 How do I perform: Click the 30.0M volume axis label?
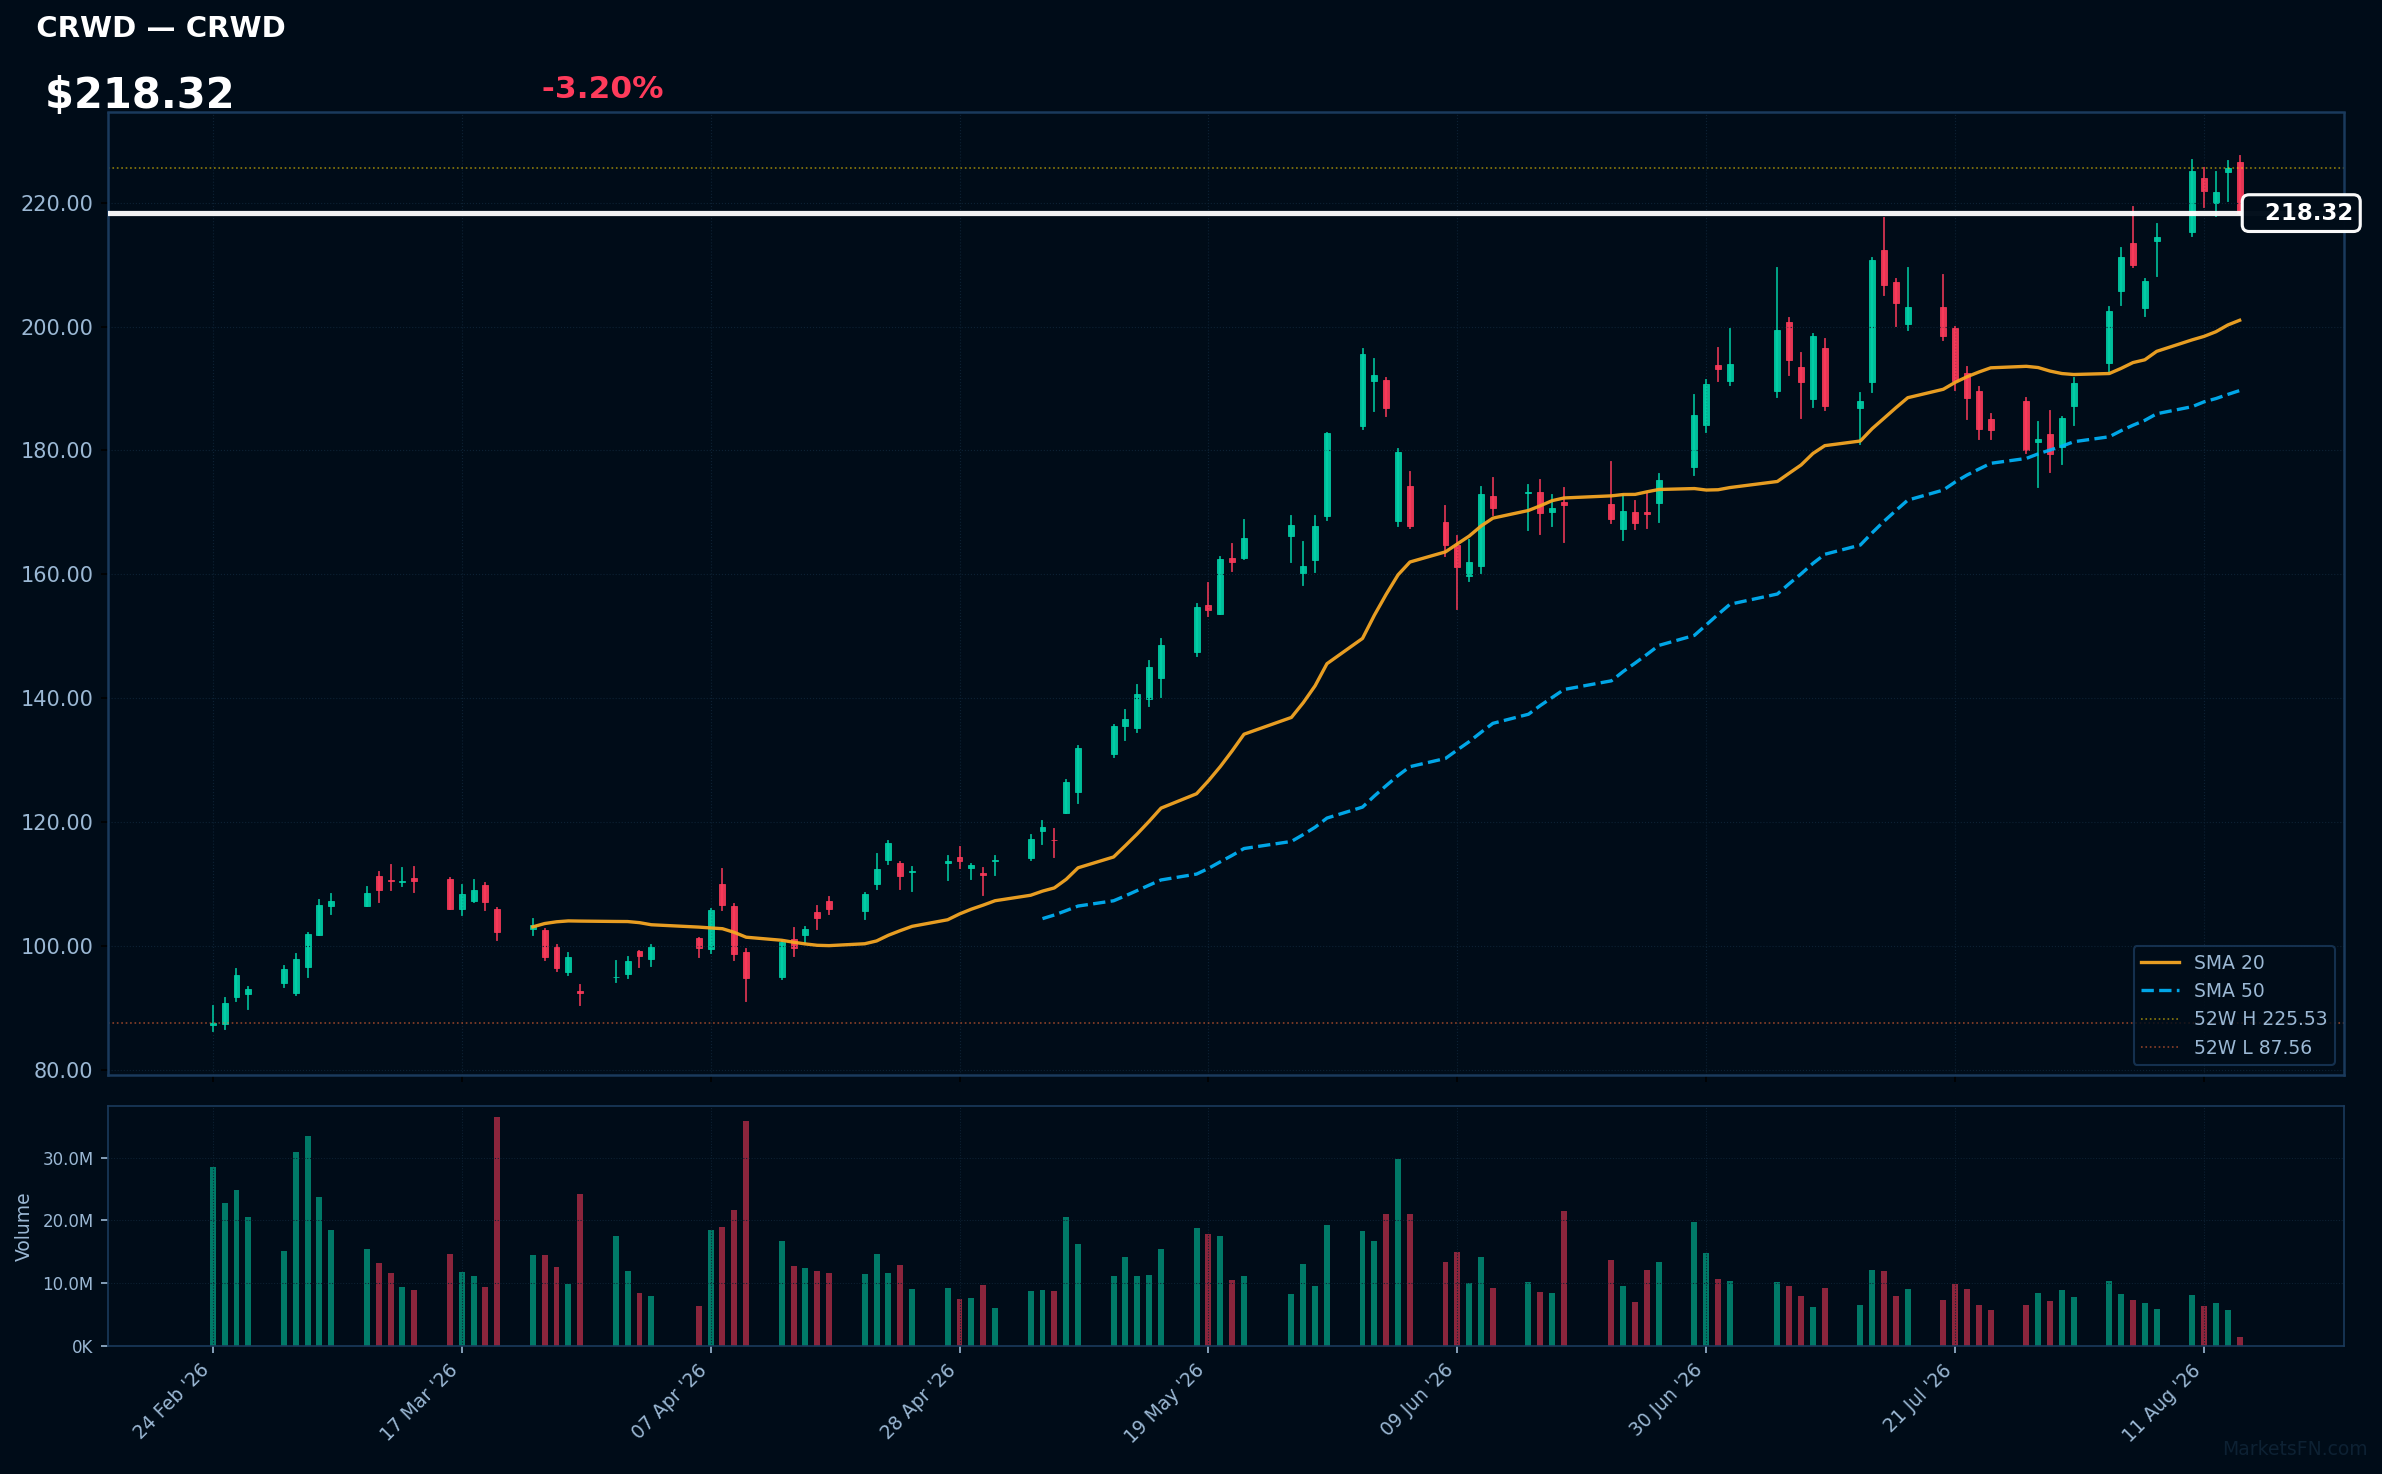68,1159
